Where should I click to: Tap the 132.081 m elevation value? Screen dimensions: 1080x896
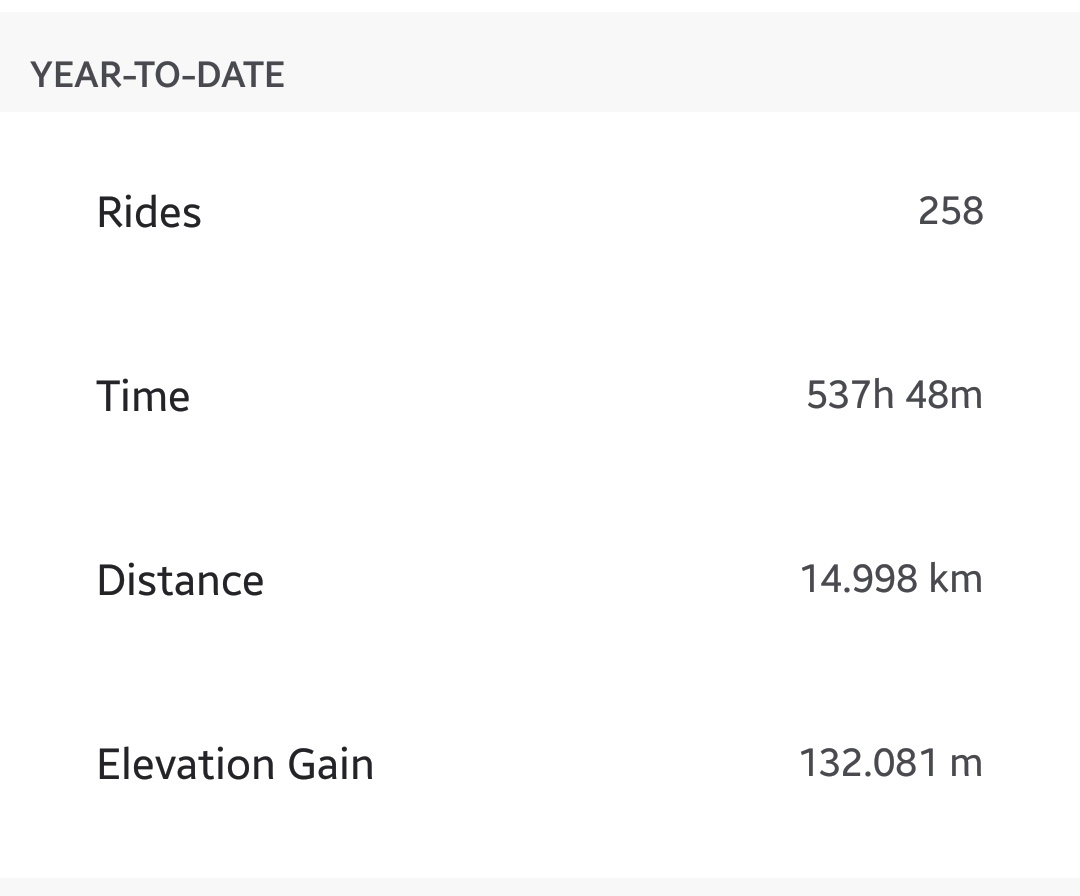[x=891, y=763]
